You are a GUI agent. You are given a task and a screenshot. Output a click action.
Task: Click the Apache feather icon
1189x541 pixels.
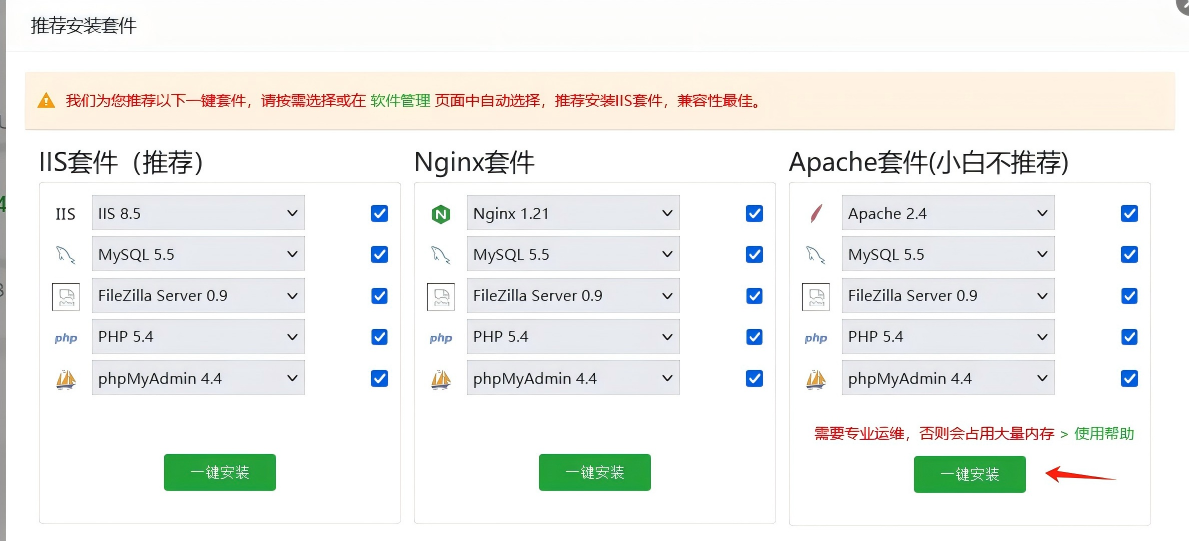(816, 214)
